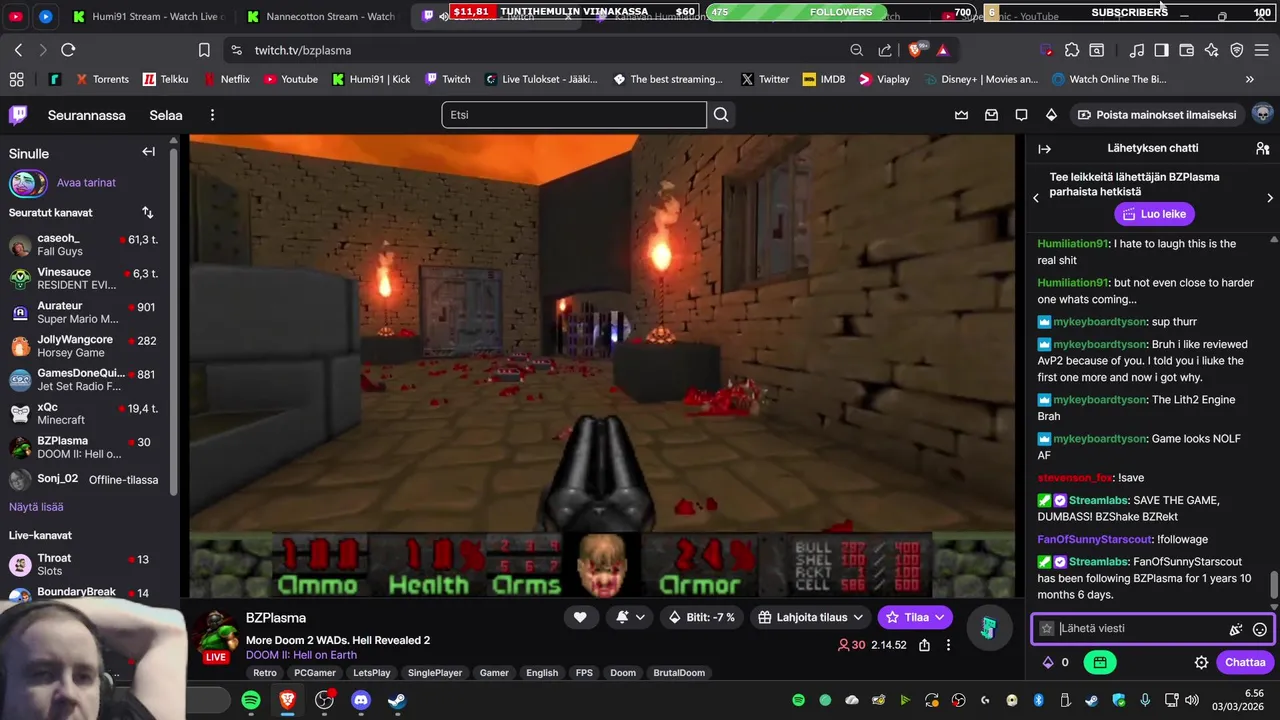Open Prime loot crown icon

(961, 115)
